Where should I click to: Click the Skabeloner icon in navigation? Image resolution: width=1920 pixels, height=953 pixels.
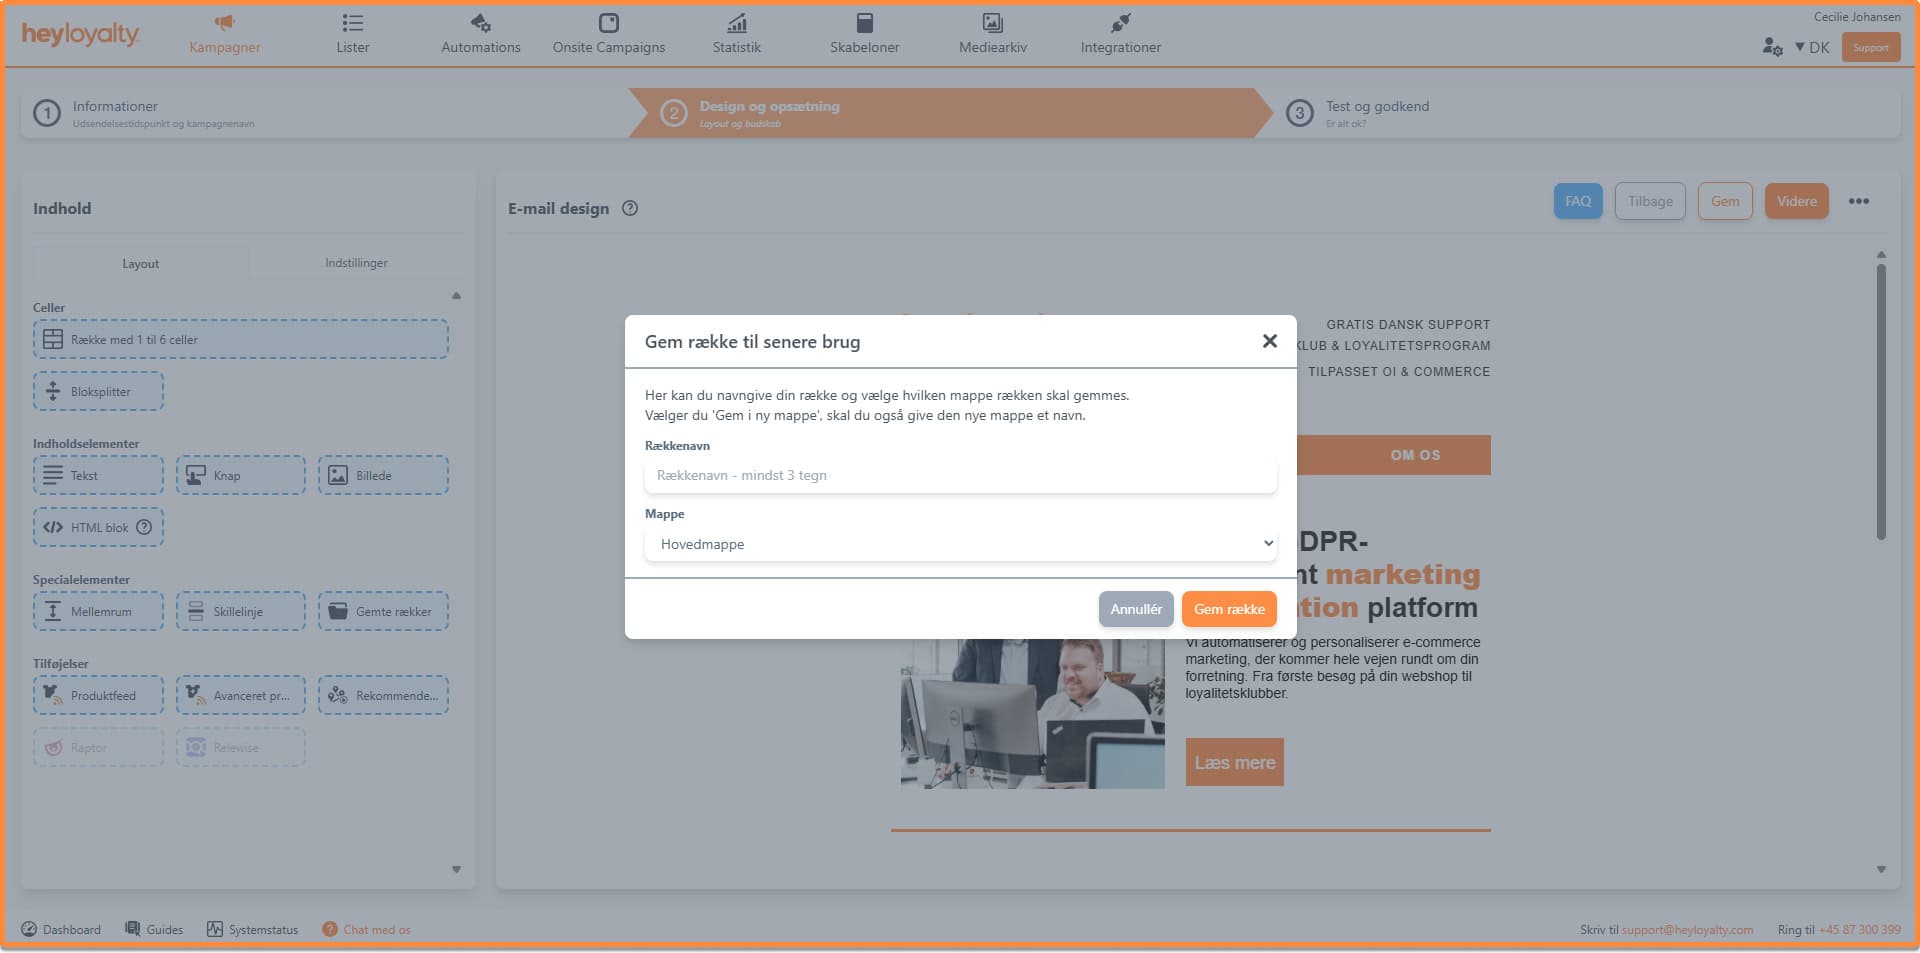tap(864, 23)
